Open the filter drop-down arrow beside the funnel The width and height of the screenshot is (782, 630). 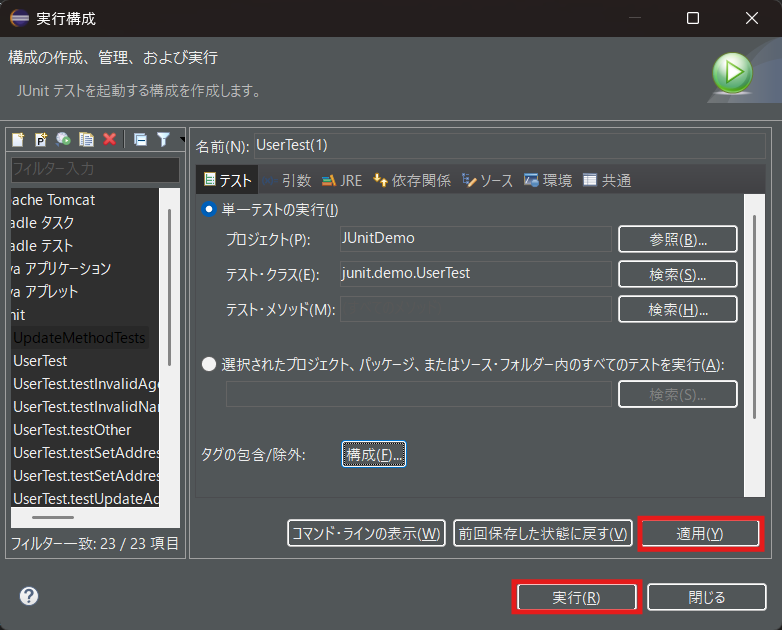[182, 140]
